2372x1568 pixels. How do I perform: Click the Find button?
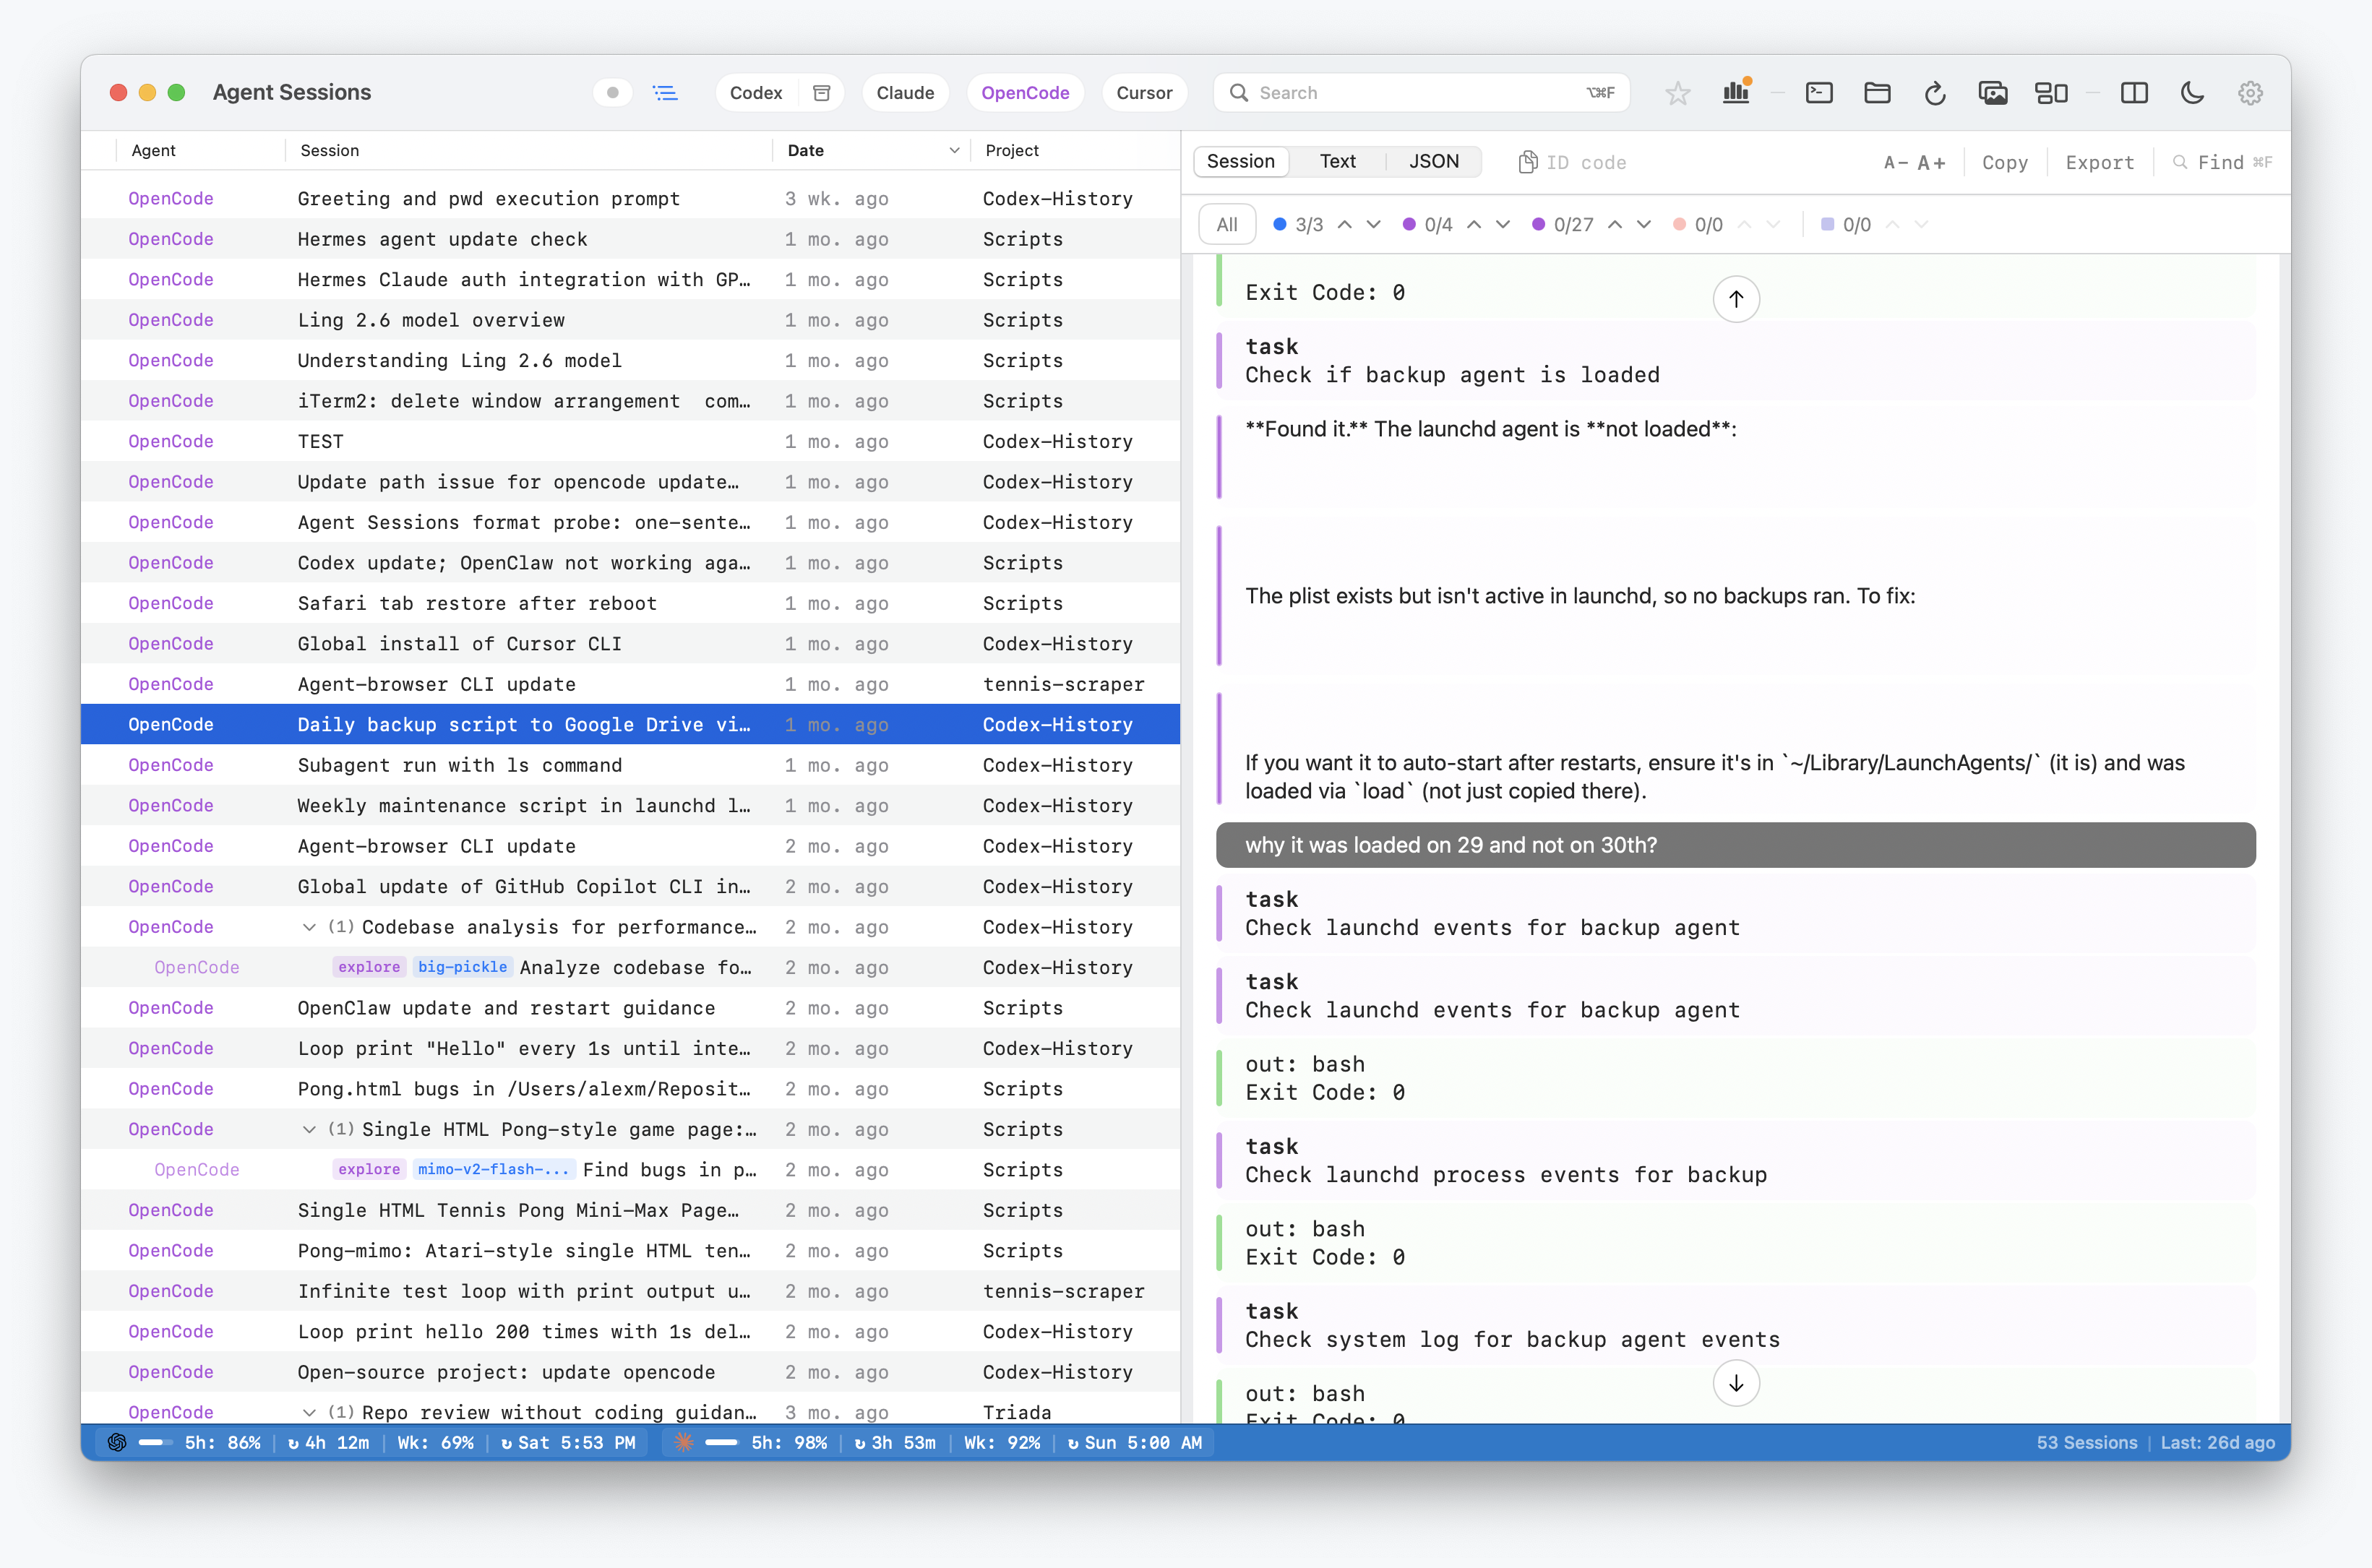tap(2222, 162)
